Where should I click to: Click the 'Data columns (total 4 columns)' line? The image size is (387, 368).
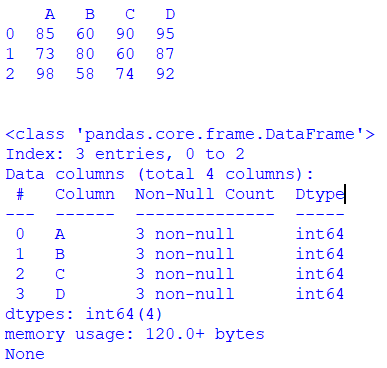[159, 174]
